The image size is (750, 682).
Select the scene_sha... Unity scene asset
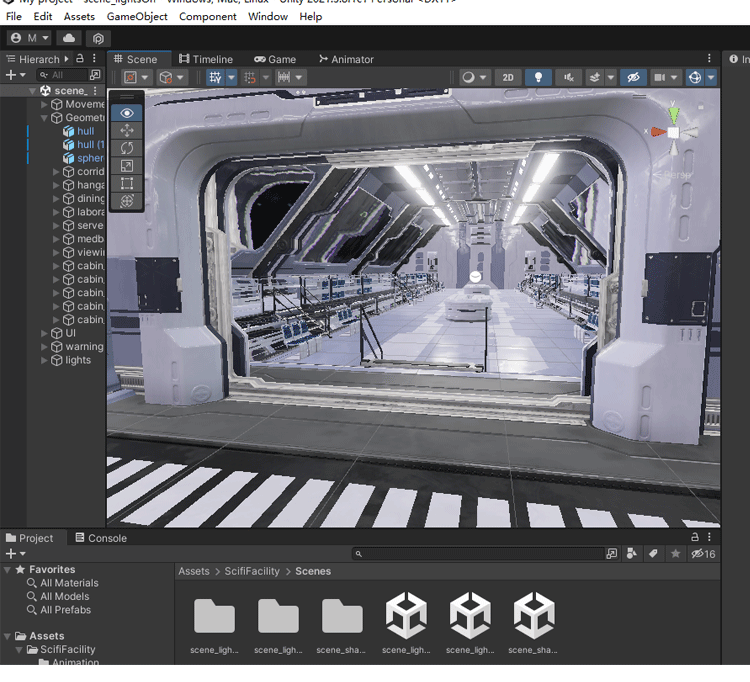[x=533, y=616]
